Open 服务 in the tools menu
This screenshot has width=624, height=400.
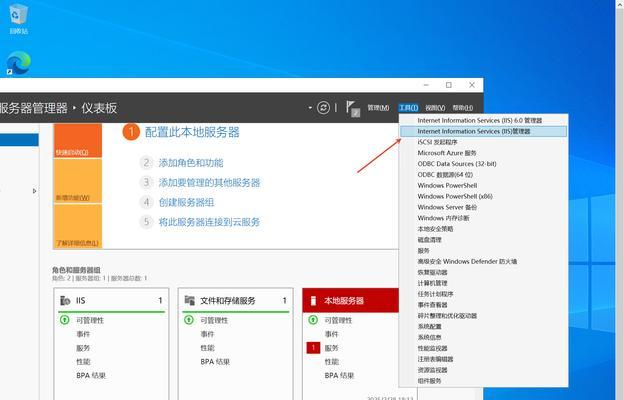point(484,251)
